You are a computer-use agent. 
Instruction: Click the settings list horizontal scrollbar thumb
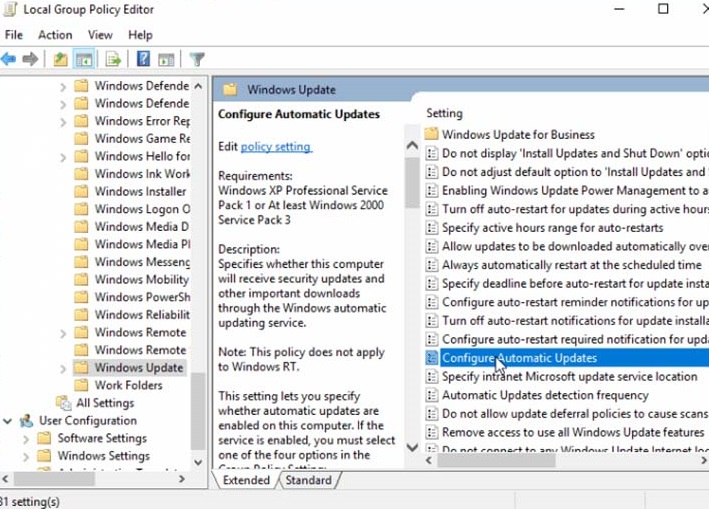tap(496, 460)
